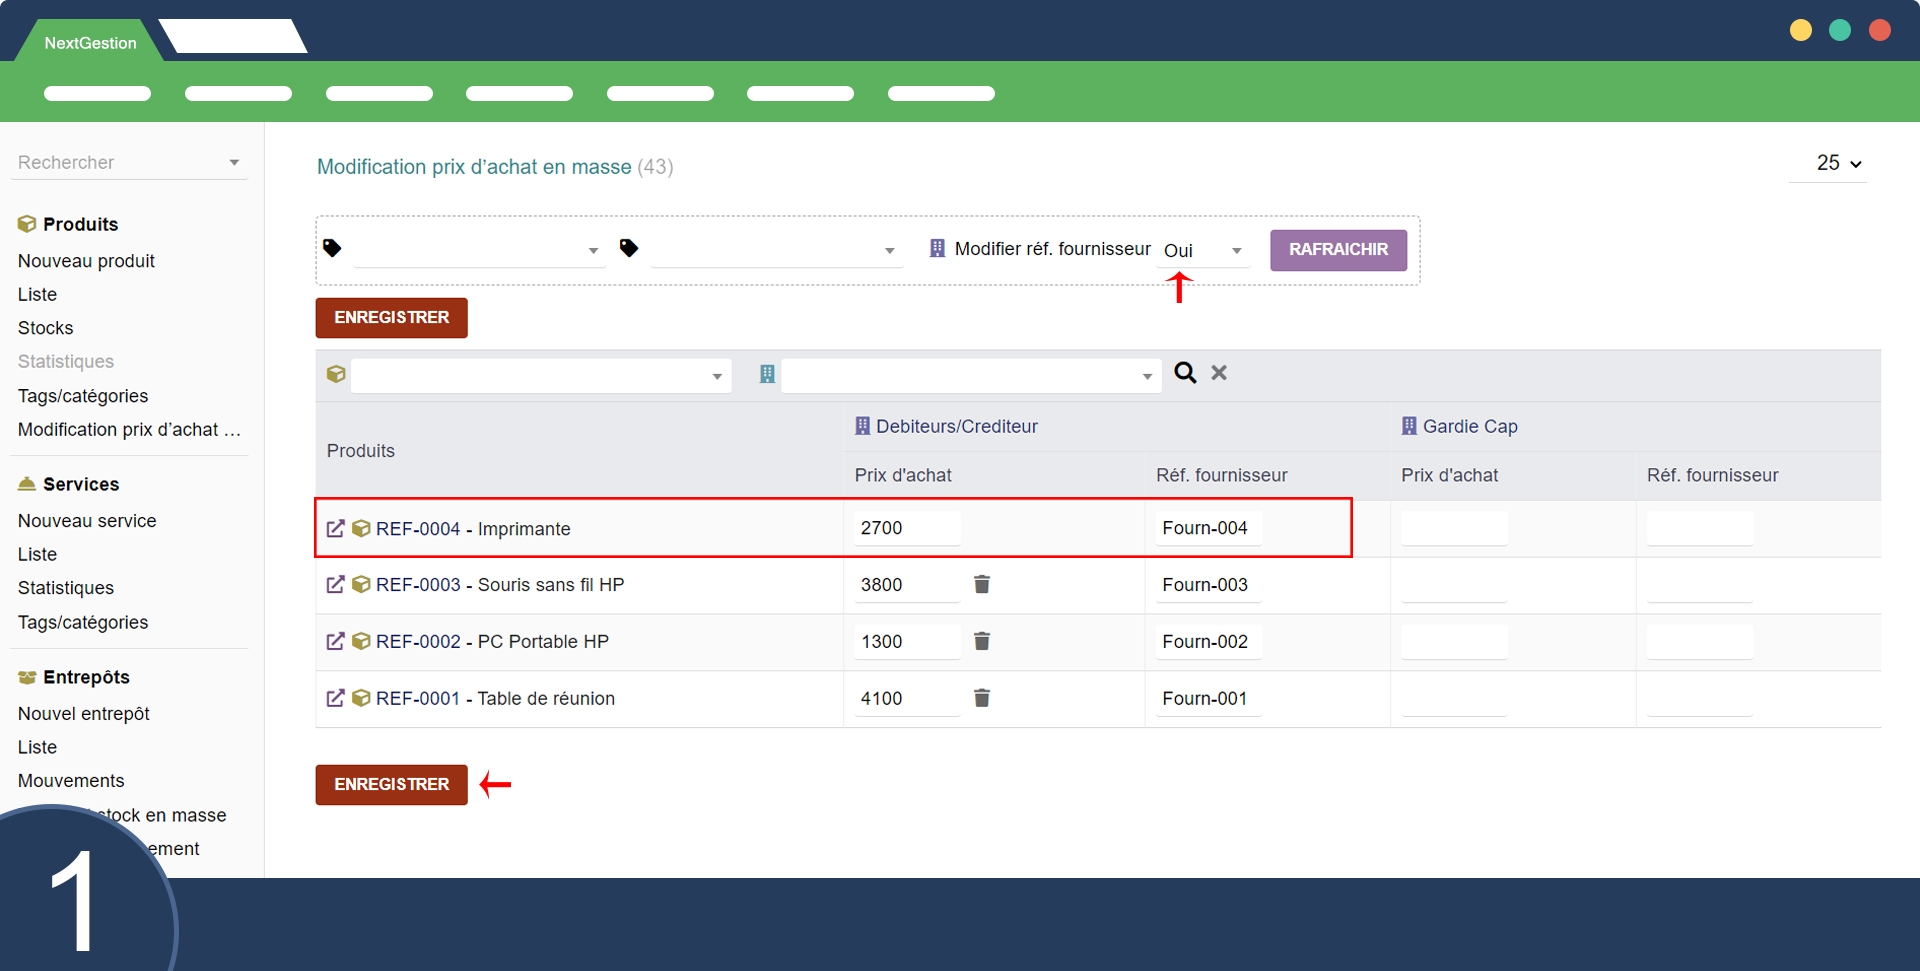Click the Prix d'achat field showing 2700
Image resolution: width=1920 pixels, height=971 pixels.
click(x=906, y=528)
